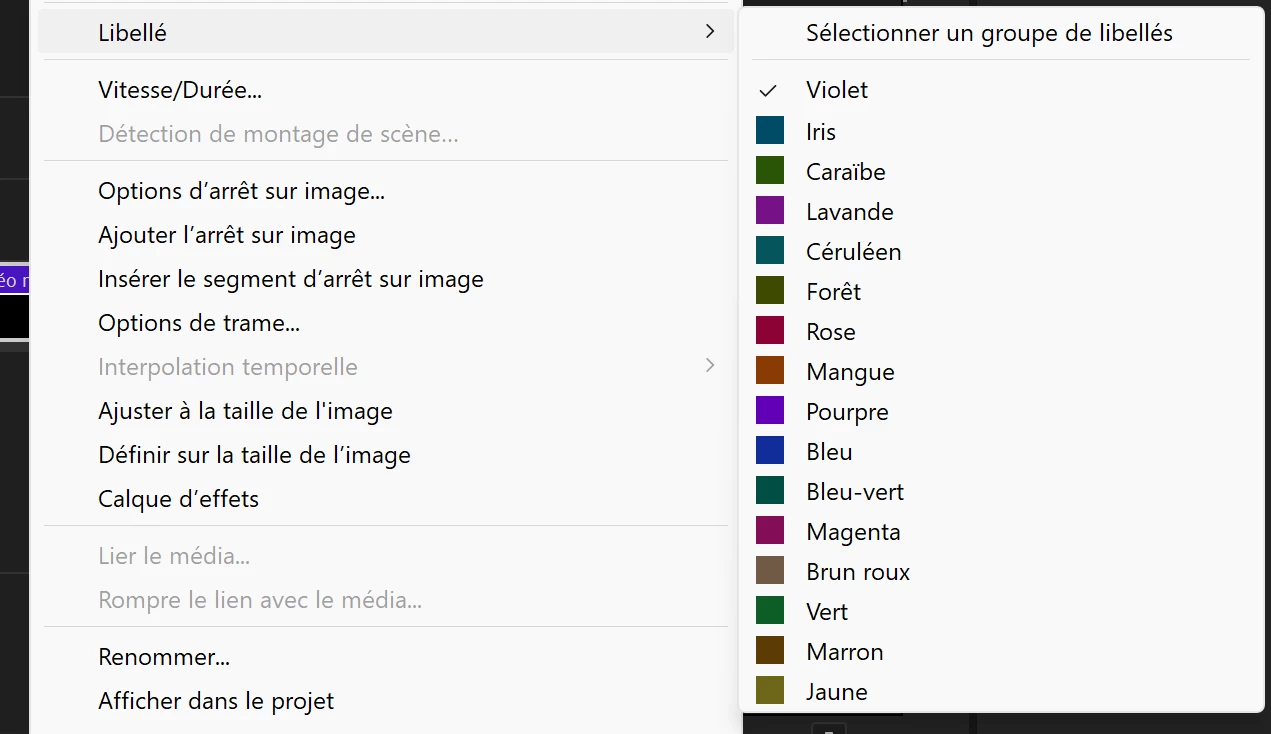Click the Lavande purple swatch

pos(770,211)
